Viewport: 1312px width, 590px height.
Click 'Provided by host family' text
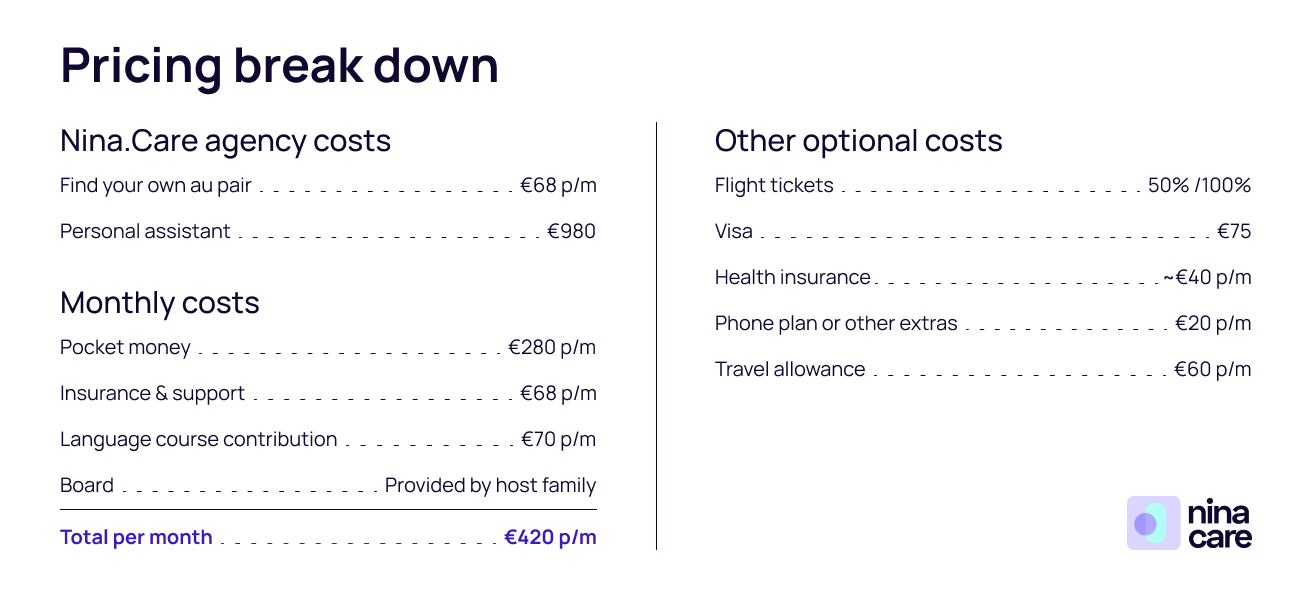(x=490, y=486)
